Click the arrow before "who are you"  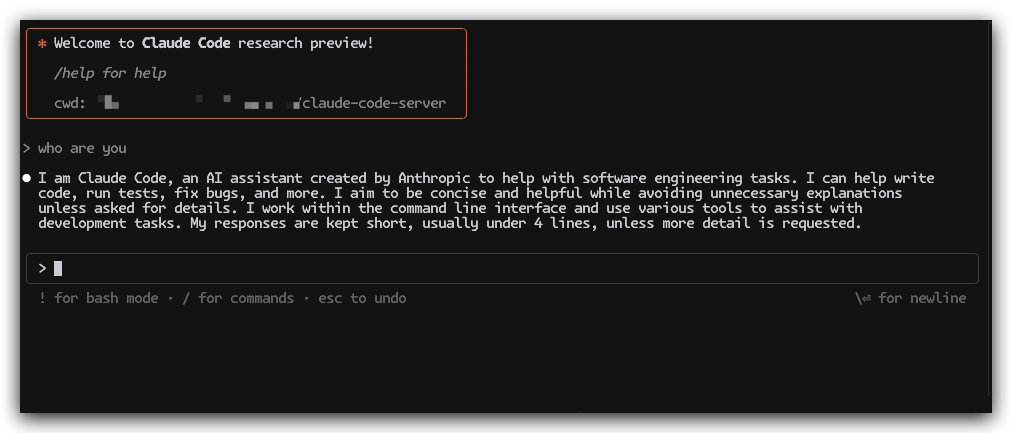pyautogui.click(x=27, y=148)
